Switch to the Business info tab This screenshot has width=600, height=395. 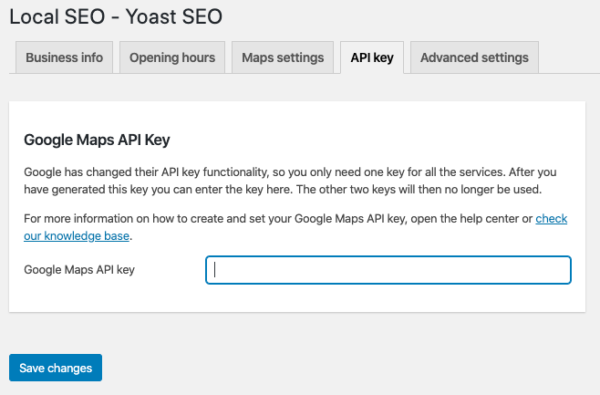tap(64, 57)
